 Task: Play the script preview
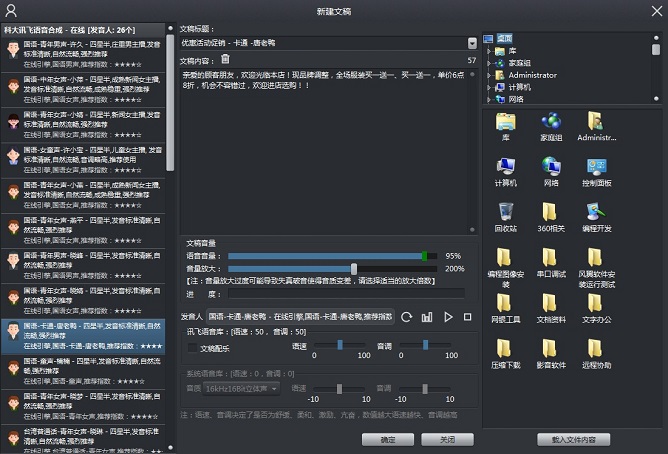pyautogui.click(x=448, y=317)
